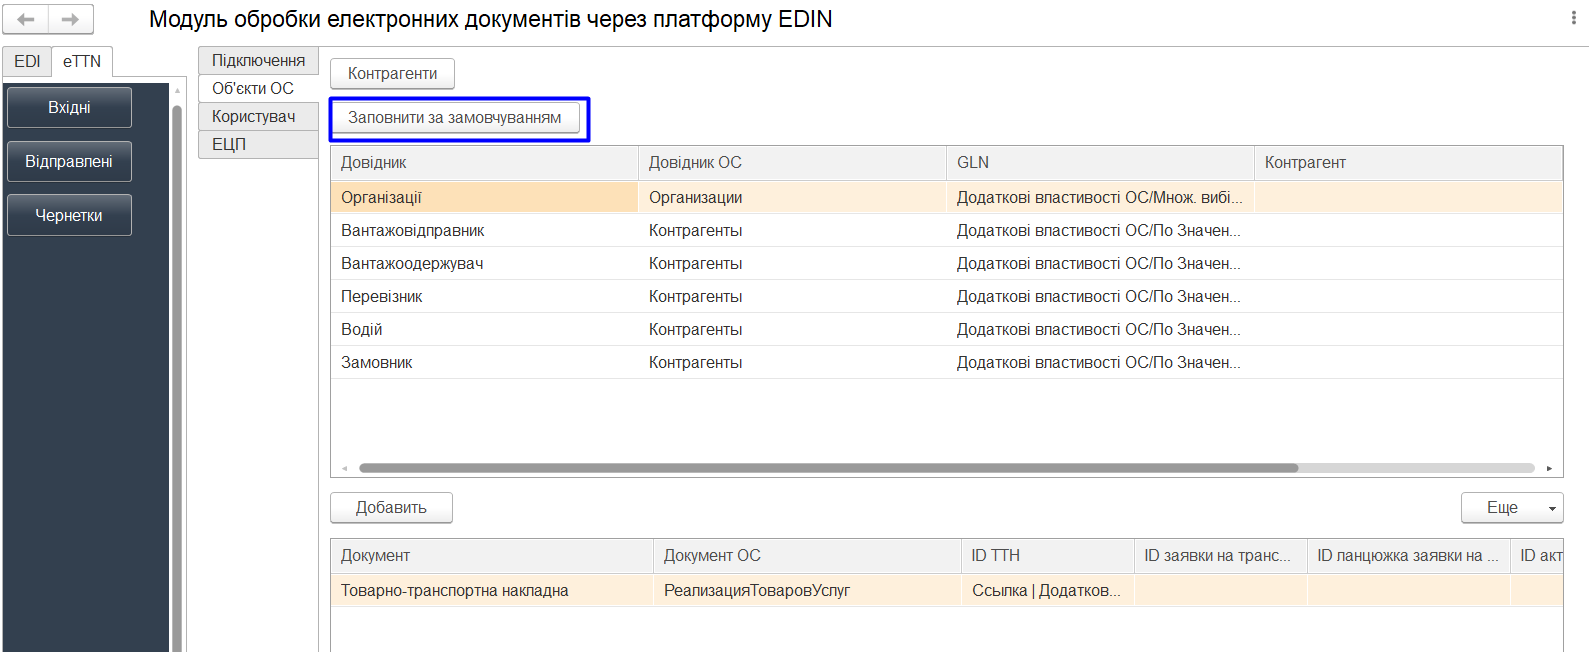
Task: Select the Перевізник row
Action: (x=947, y=296)
